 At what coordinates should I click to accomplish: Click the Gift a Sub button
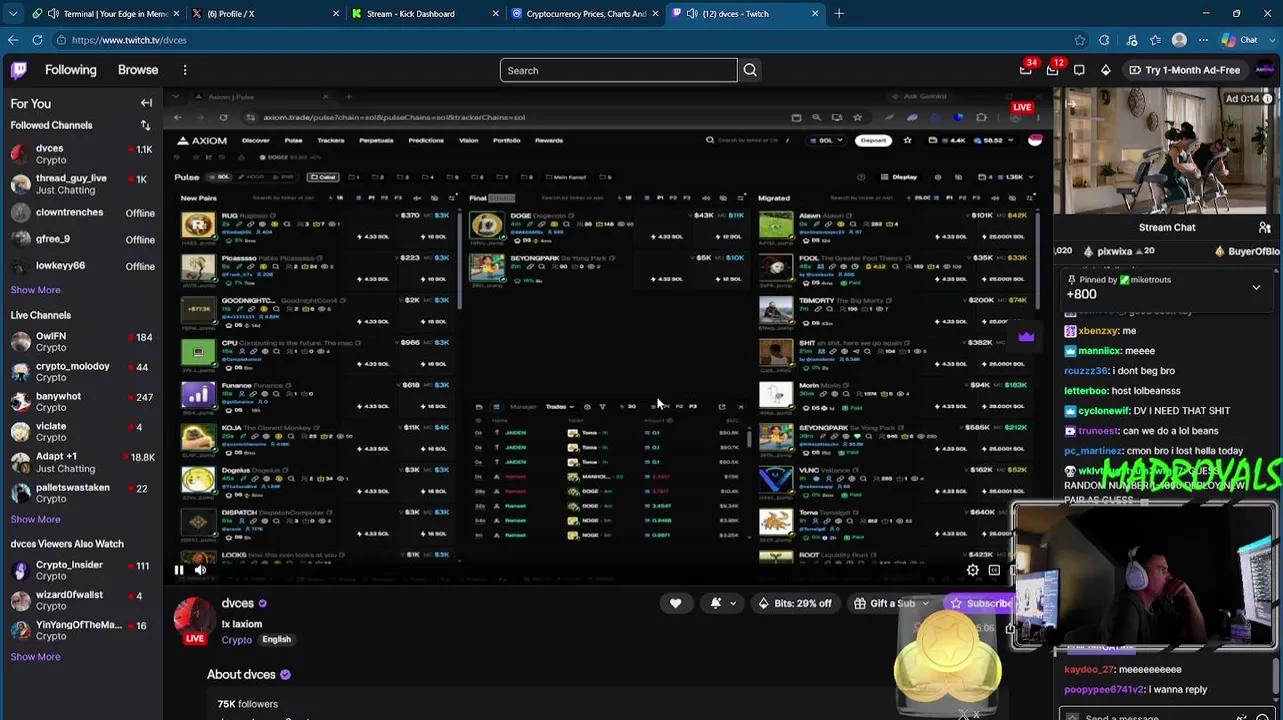[x=891, y=603]
